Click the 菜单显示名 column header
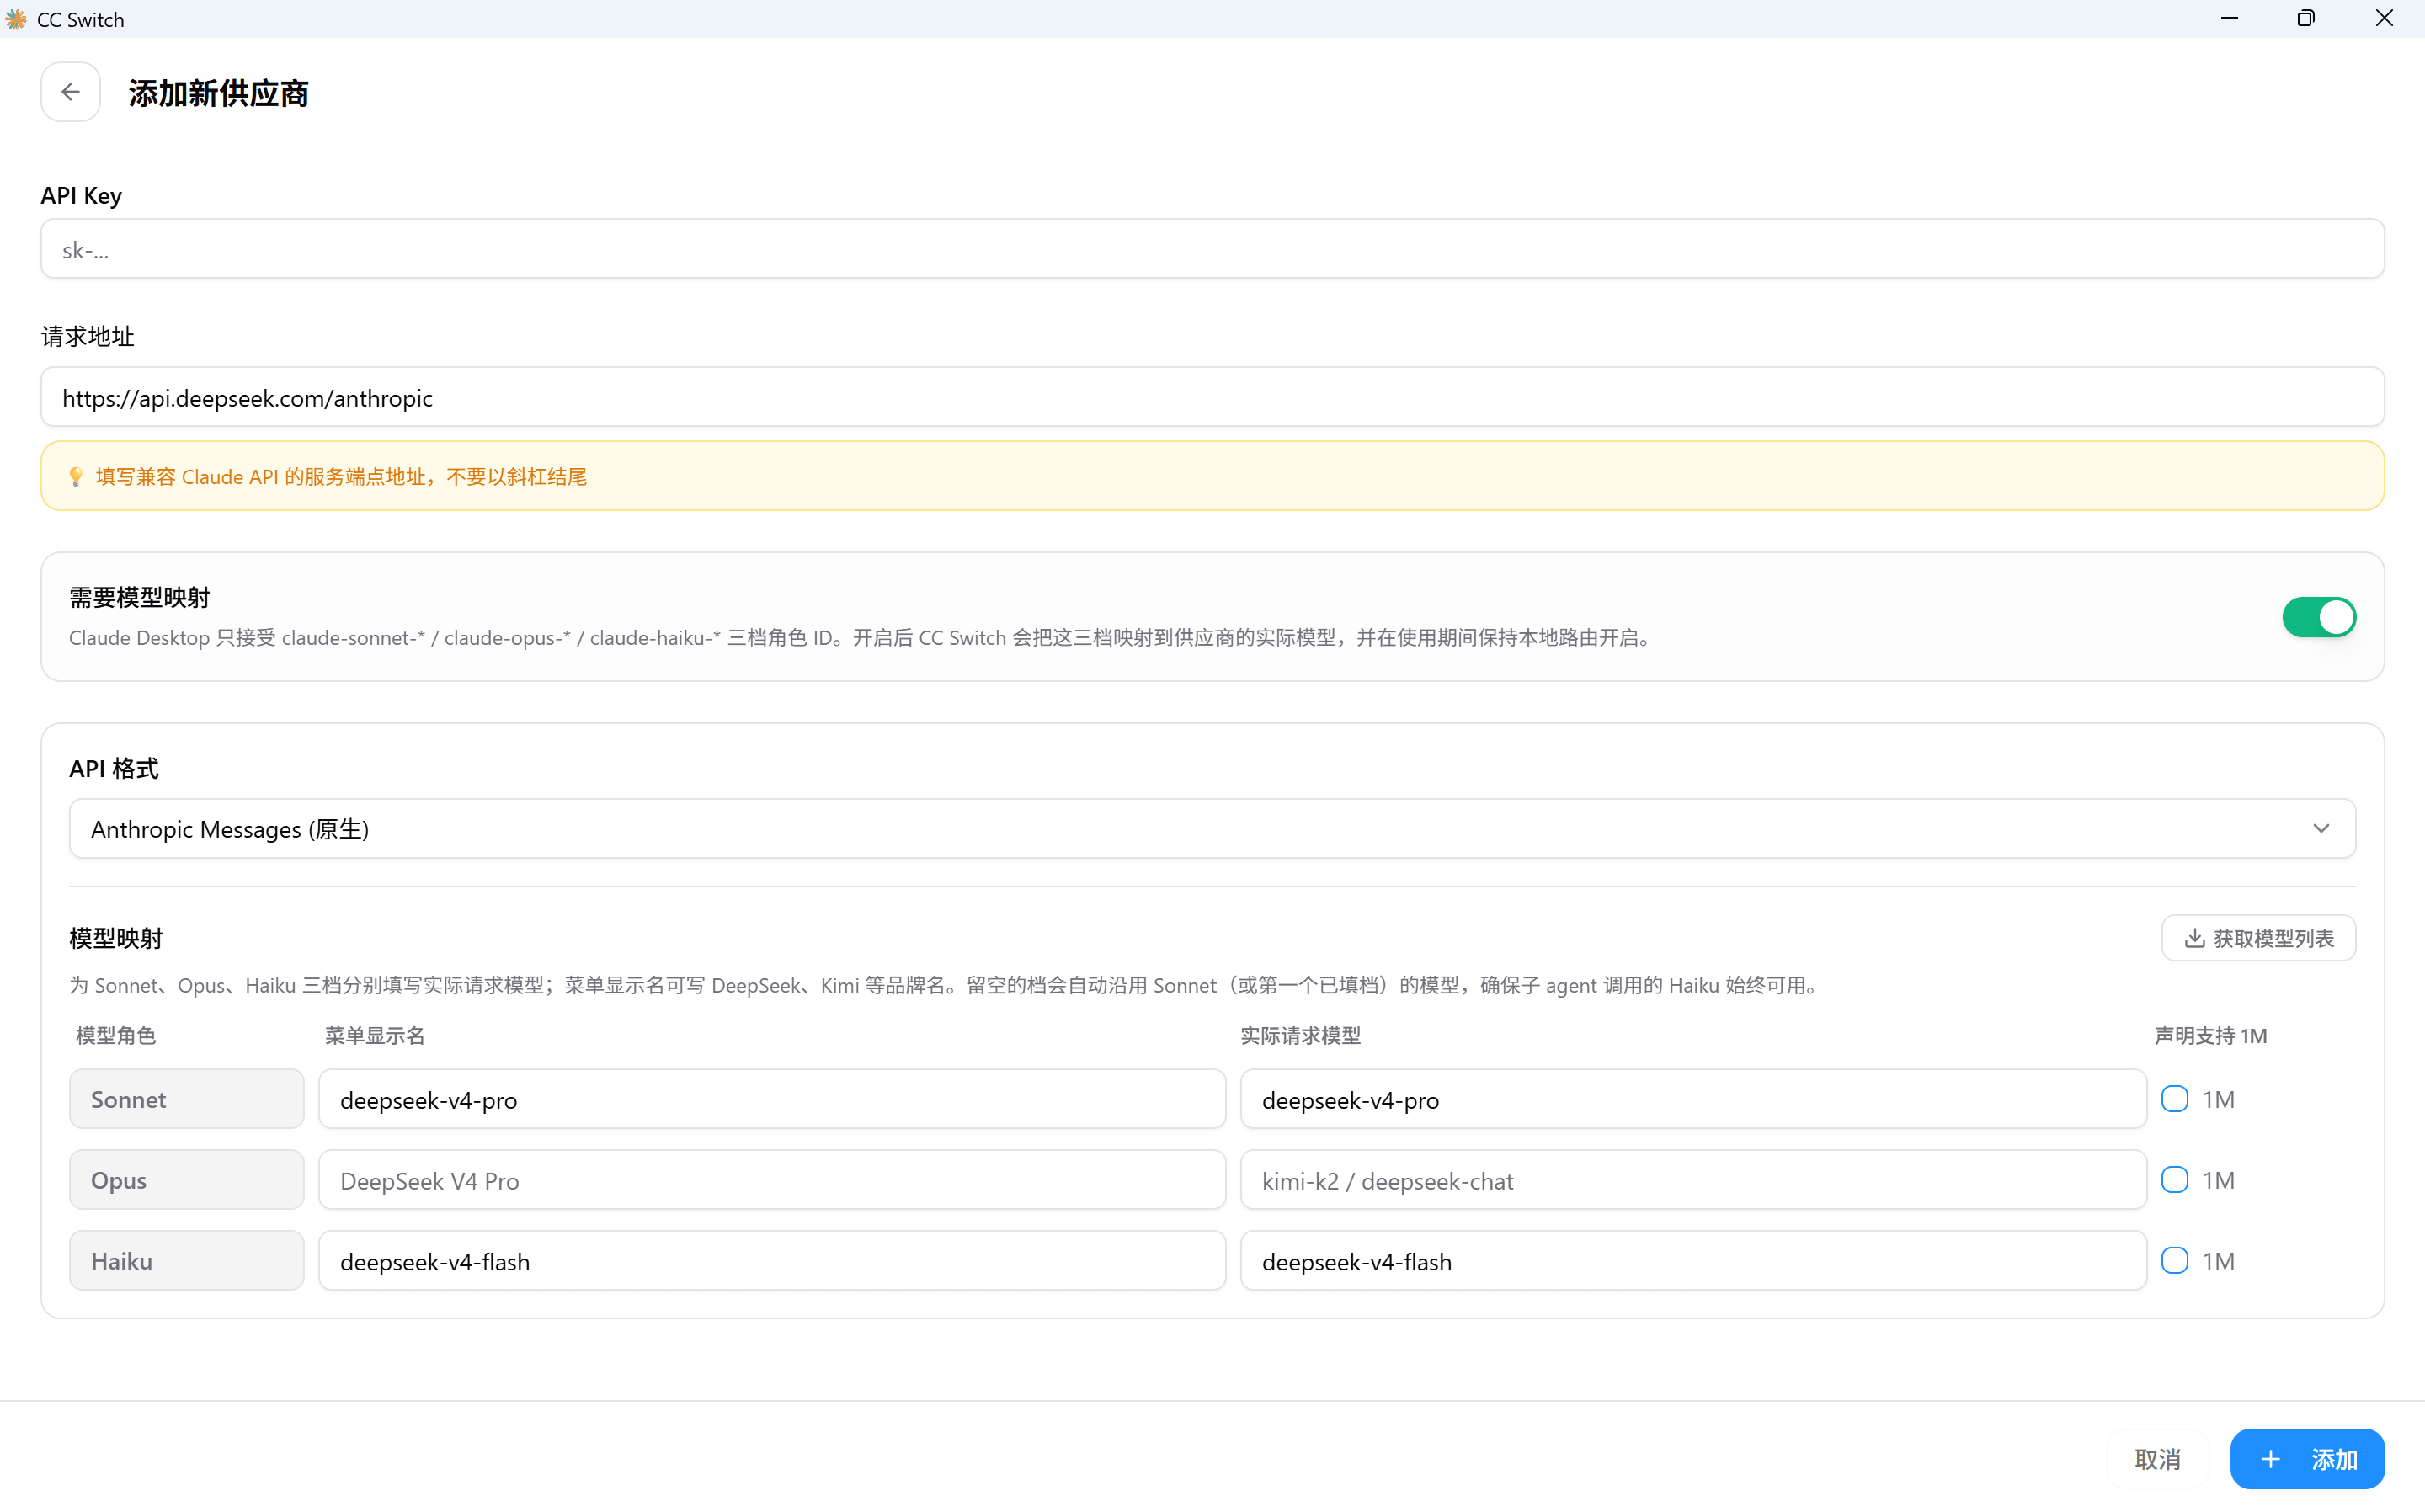 [374, 1036]
